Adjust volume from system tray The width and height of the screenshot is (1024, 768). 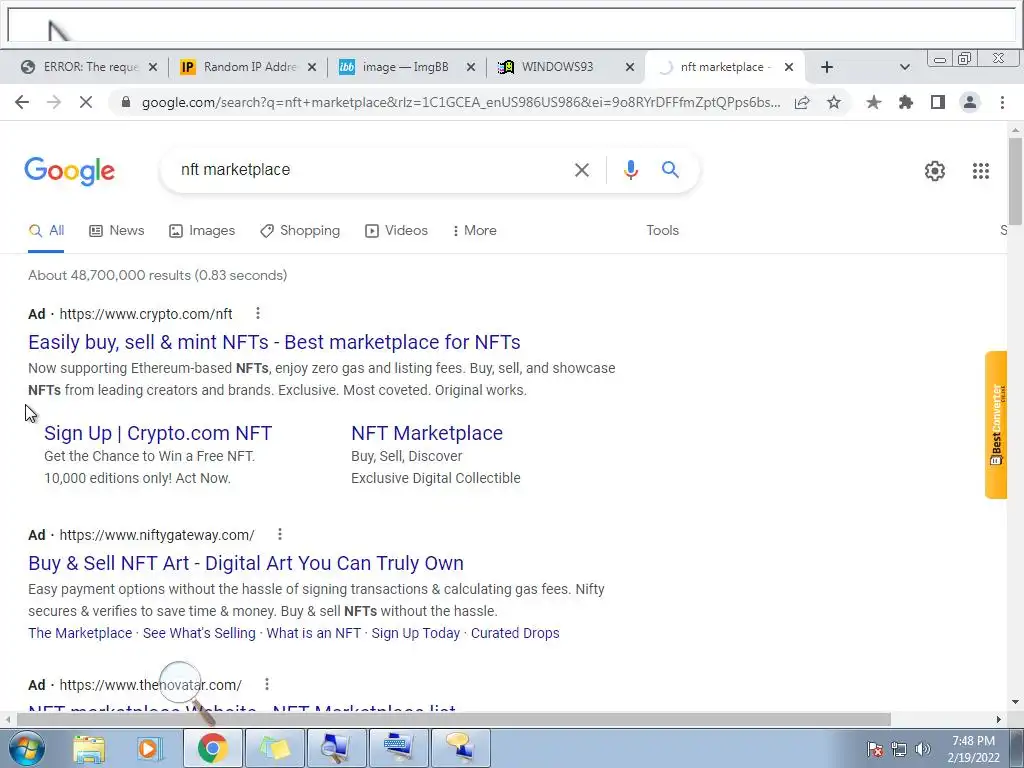(923, 749)
